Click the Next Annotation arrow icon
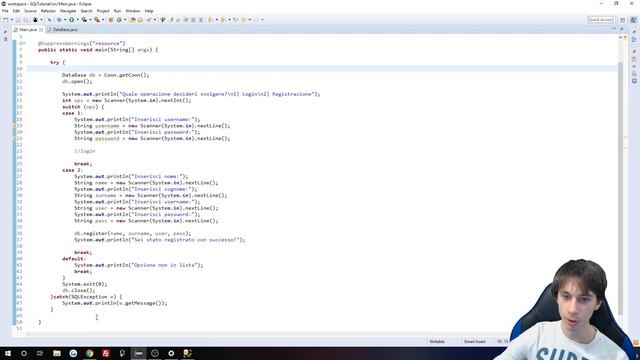 pos(210,20)
